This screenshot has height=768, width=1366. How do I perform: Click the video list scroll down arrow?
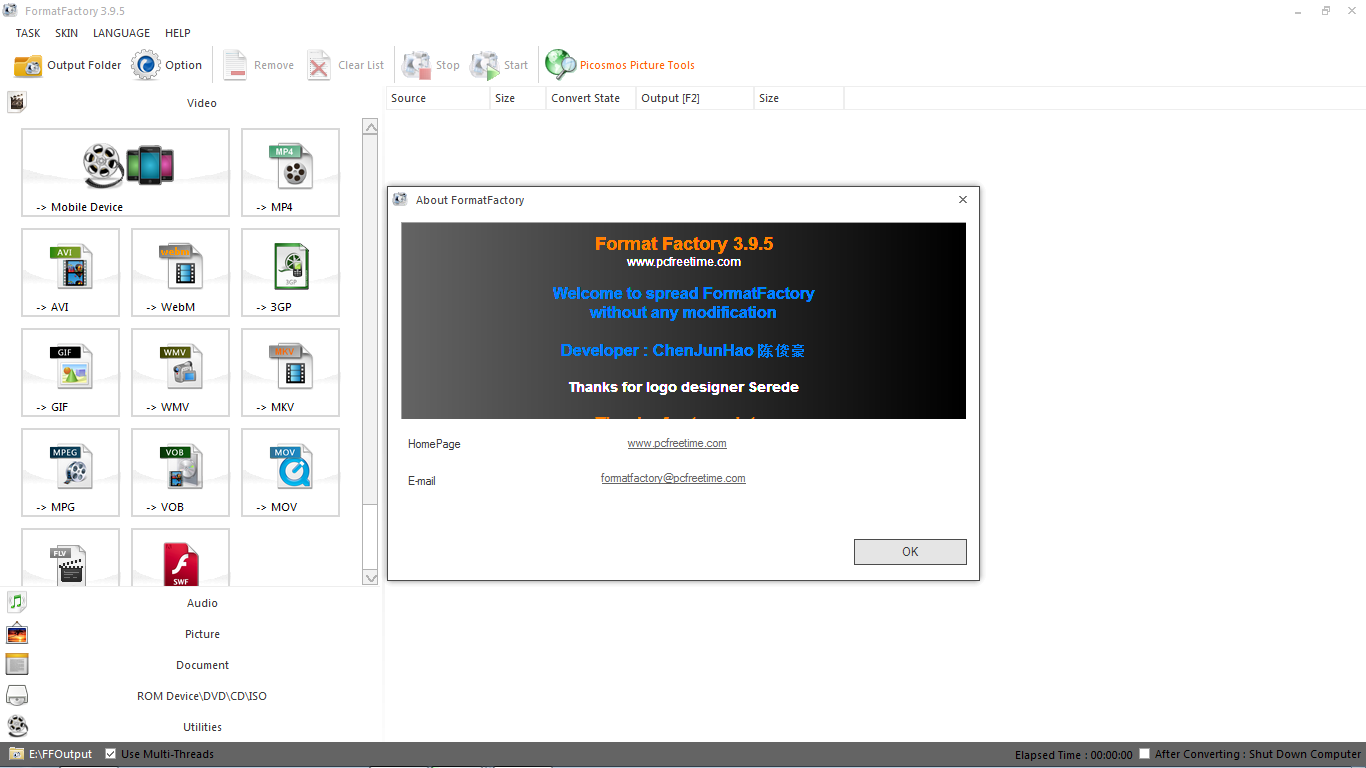point(370,578)
